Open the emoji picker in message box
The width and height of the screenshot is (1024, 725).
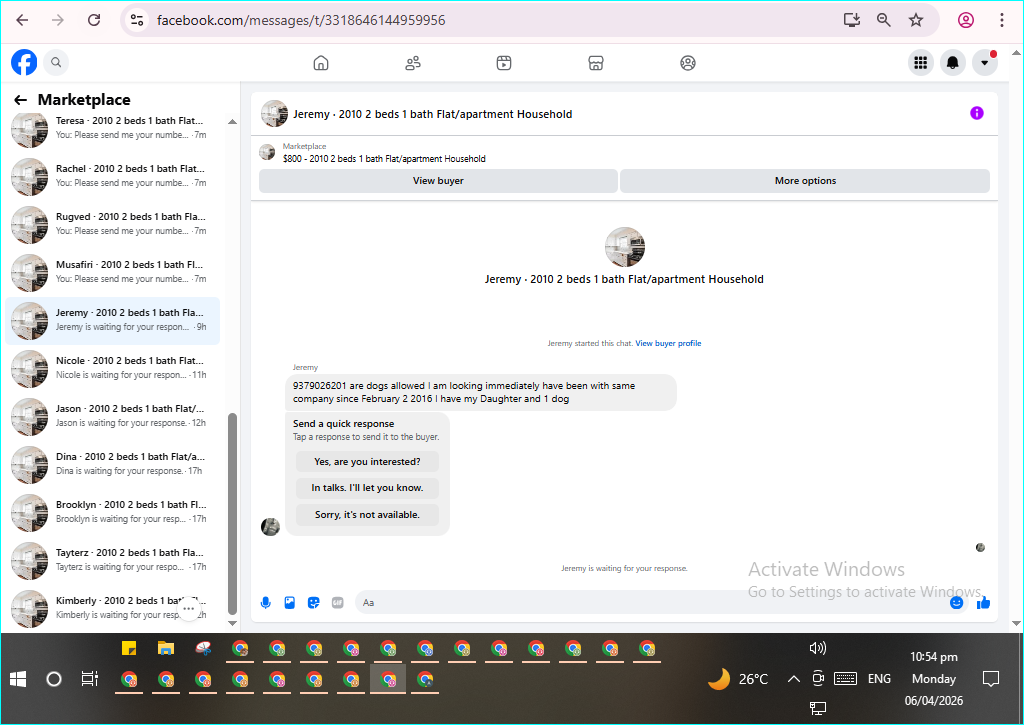click(956, 602)
